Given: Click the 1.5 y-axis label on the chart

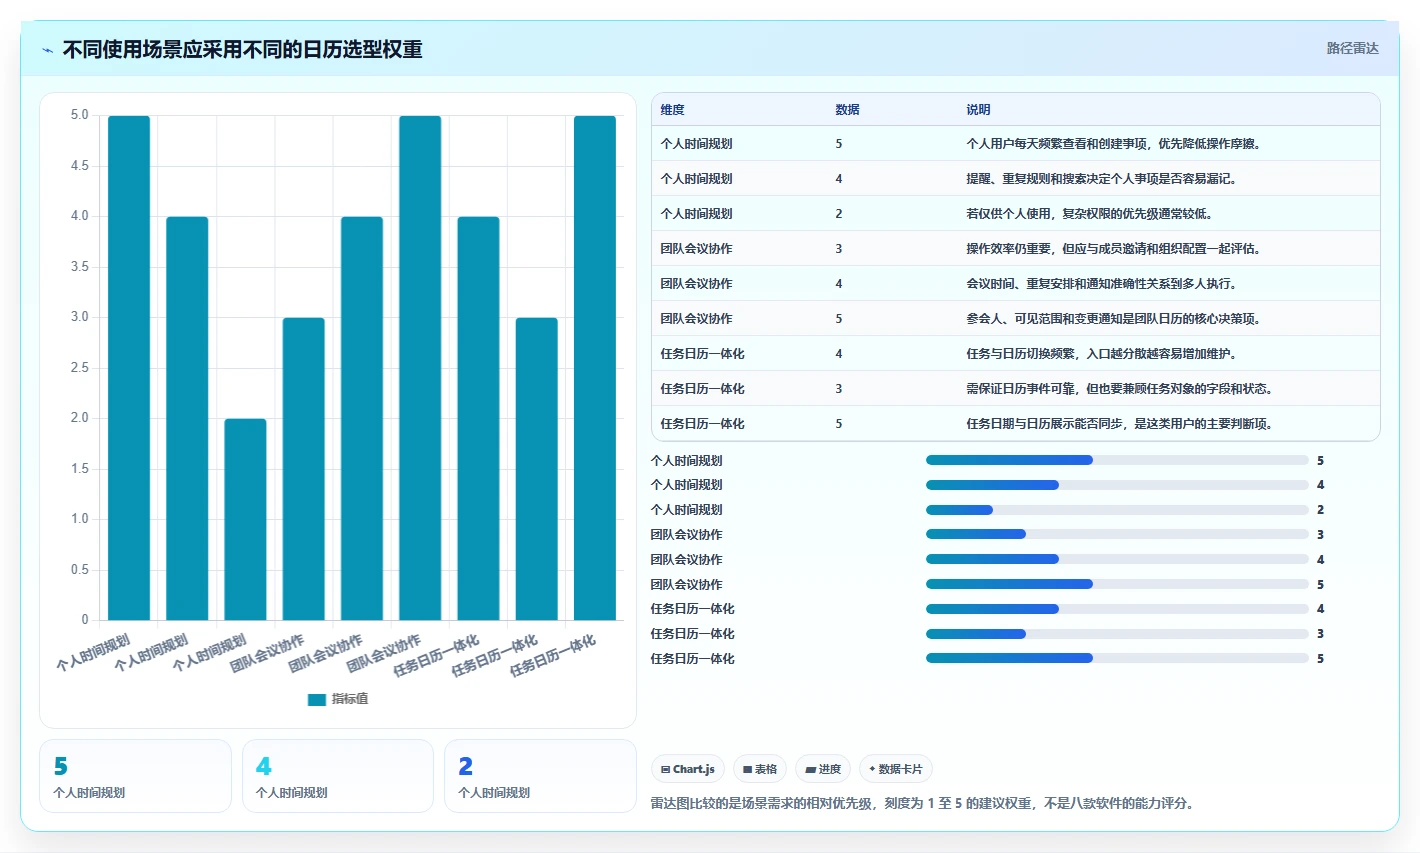Looking at the screenshot, I should 79,469.
